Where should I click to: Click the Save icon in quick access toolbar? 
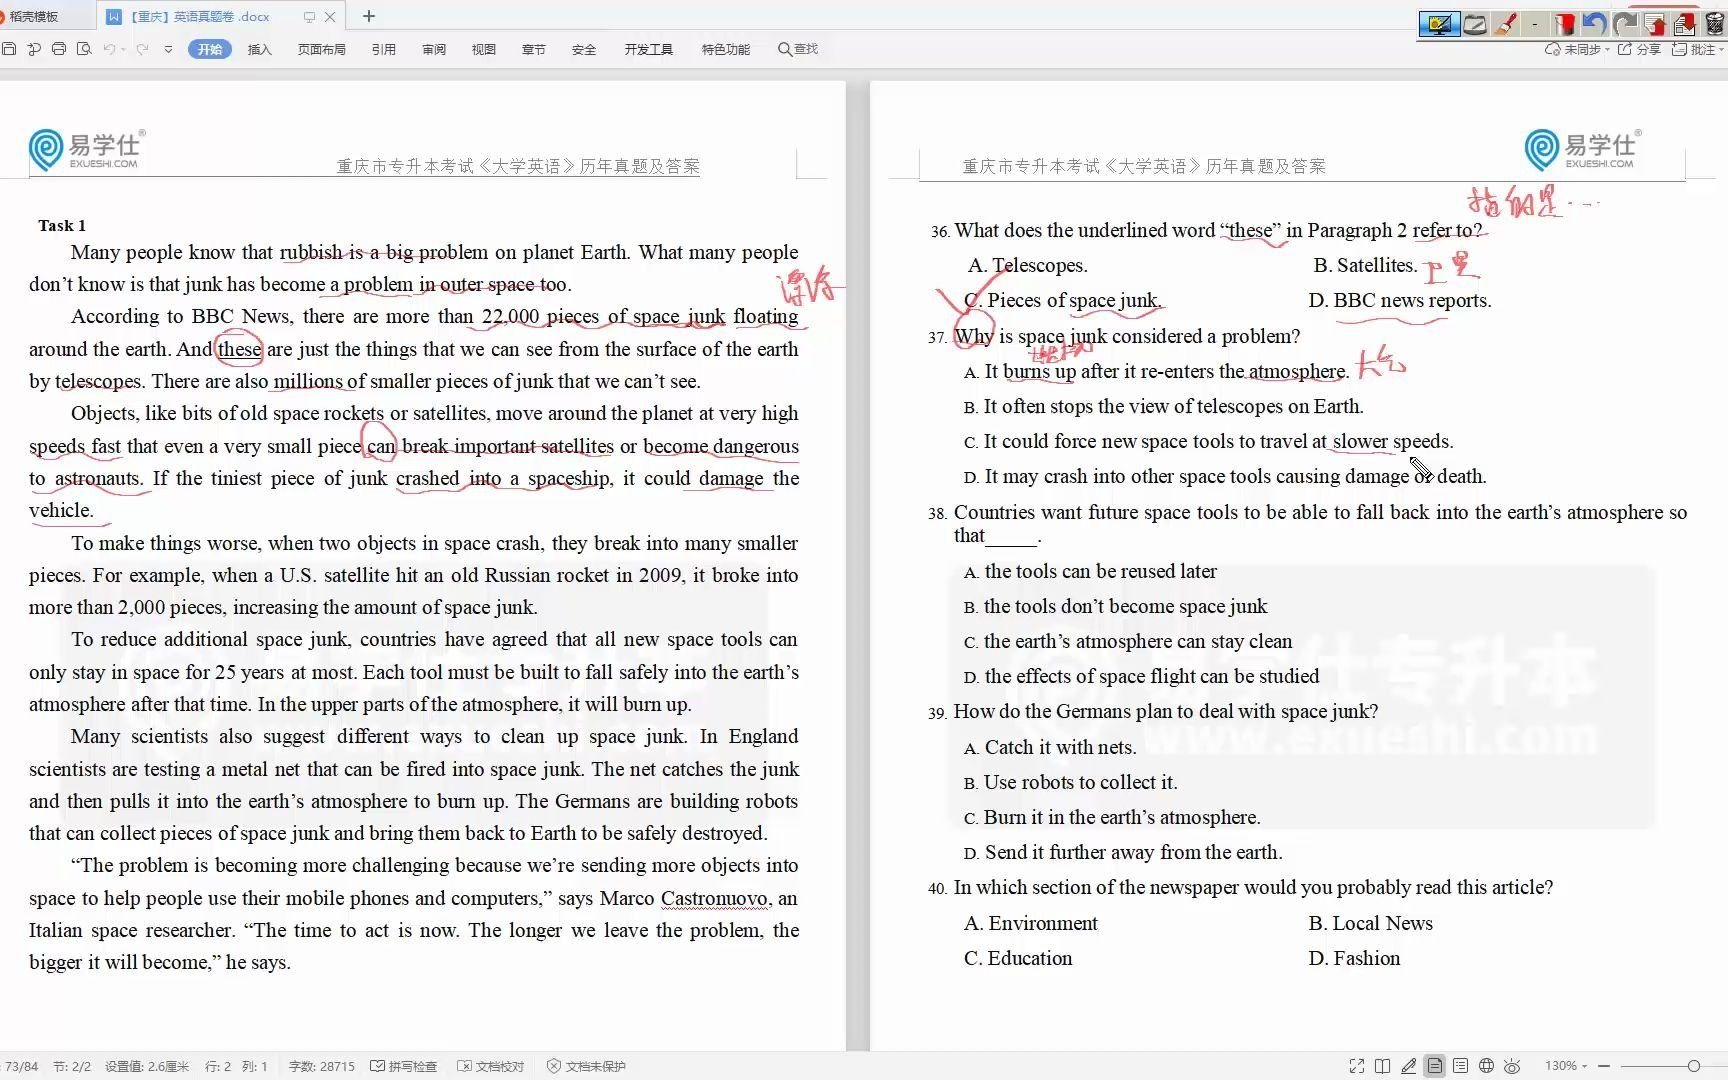click(x=9, y=49)
